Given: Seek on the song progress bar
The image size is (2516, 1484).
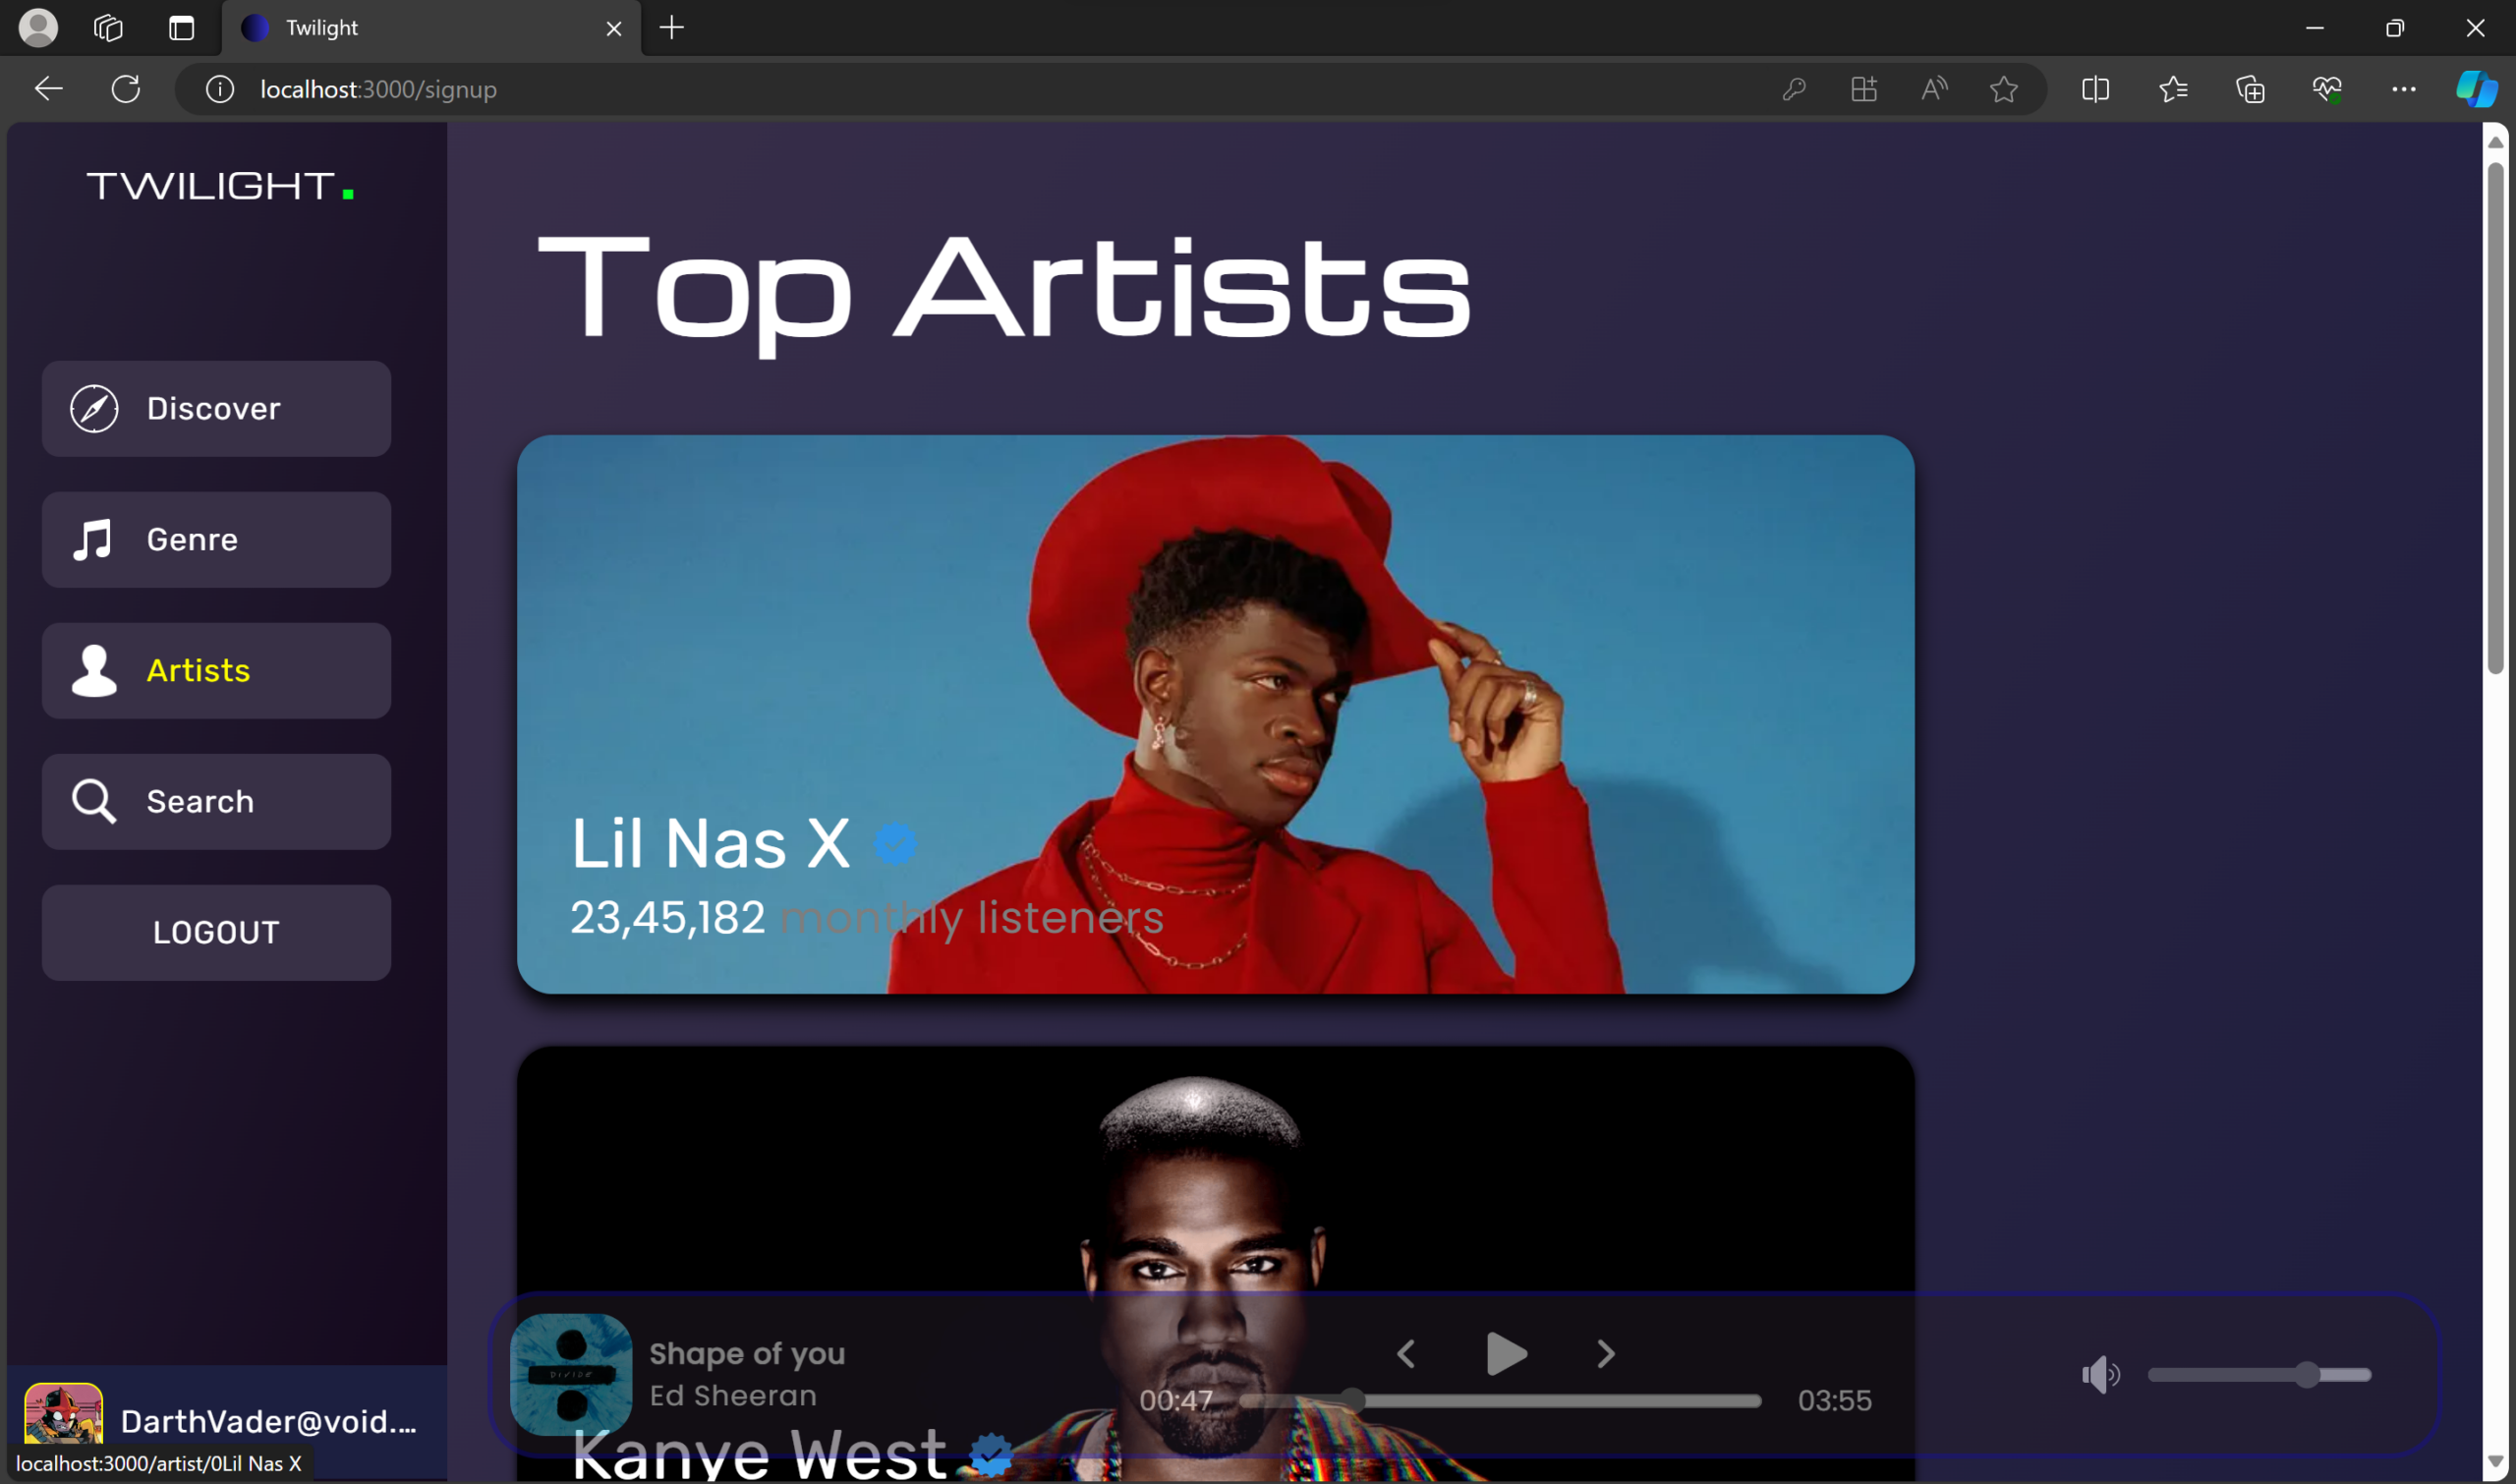Looking at the screenshot, I should (x=1500, y=1401).
